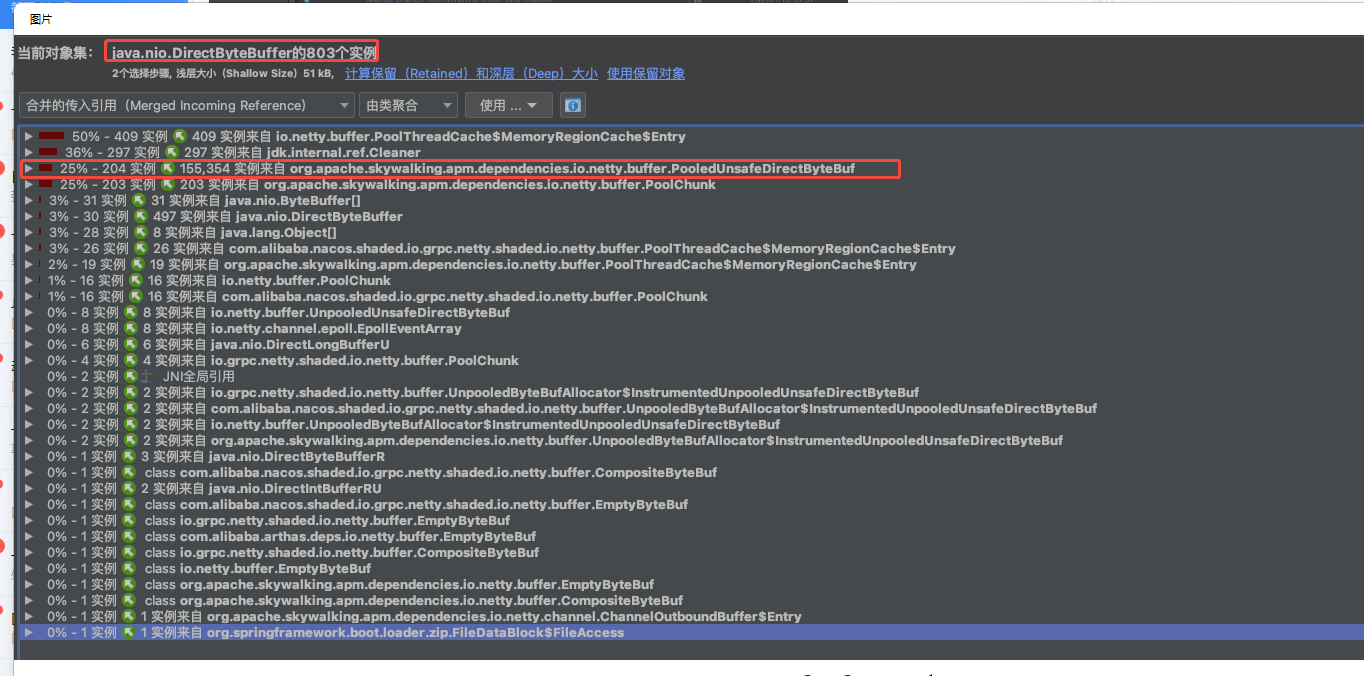The image size is (1364, 676).
Task: Click green icon in java.nio.DirectByteBuffer 497 row
Action: tap(141, 216)
